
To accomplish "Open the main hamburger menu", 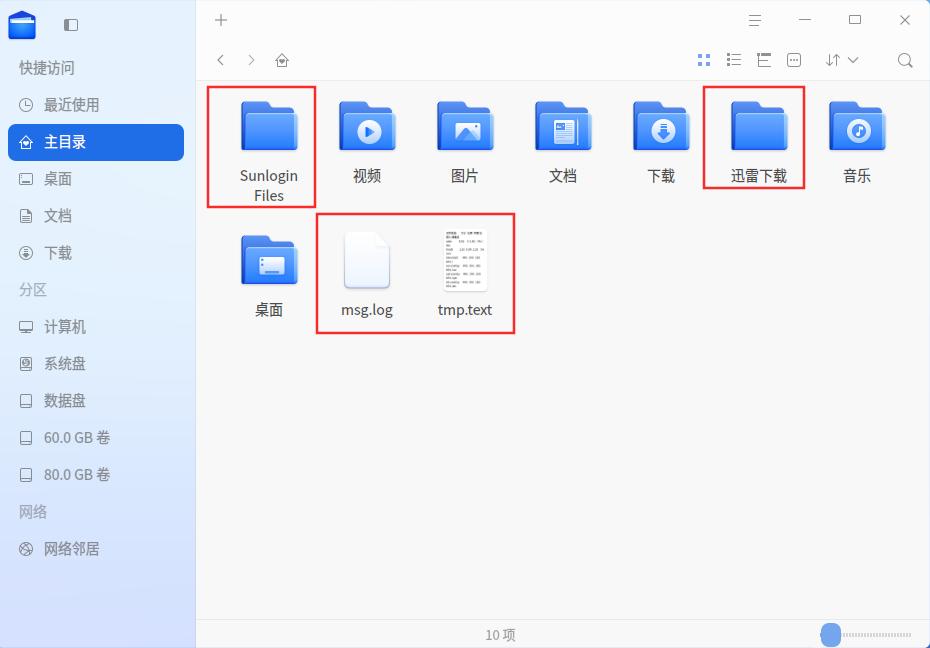I will [x=754, y=20].
